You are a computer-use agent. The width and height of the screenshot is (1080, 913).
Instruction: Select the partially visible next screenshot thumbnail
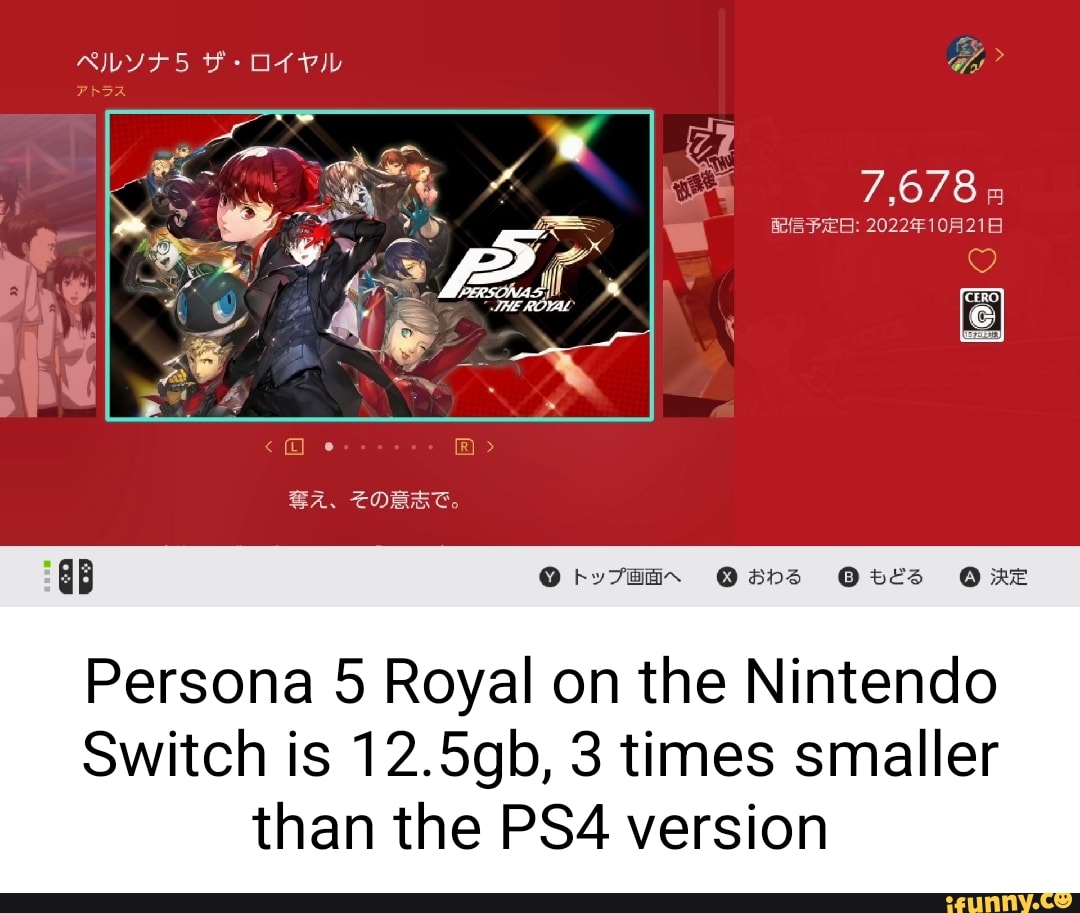[x=698, y=266]
